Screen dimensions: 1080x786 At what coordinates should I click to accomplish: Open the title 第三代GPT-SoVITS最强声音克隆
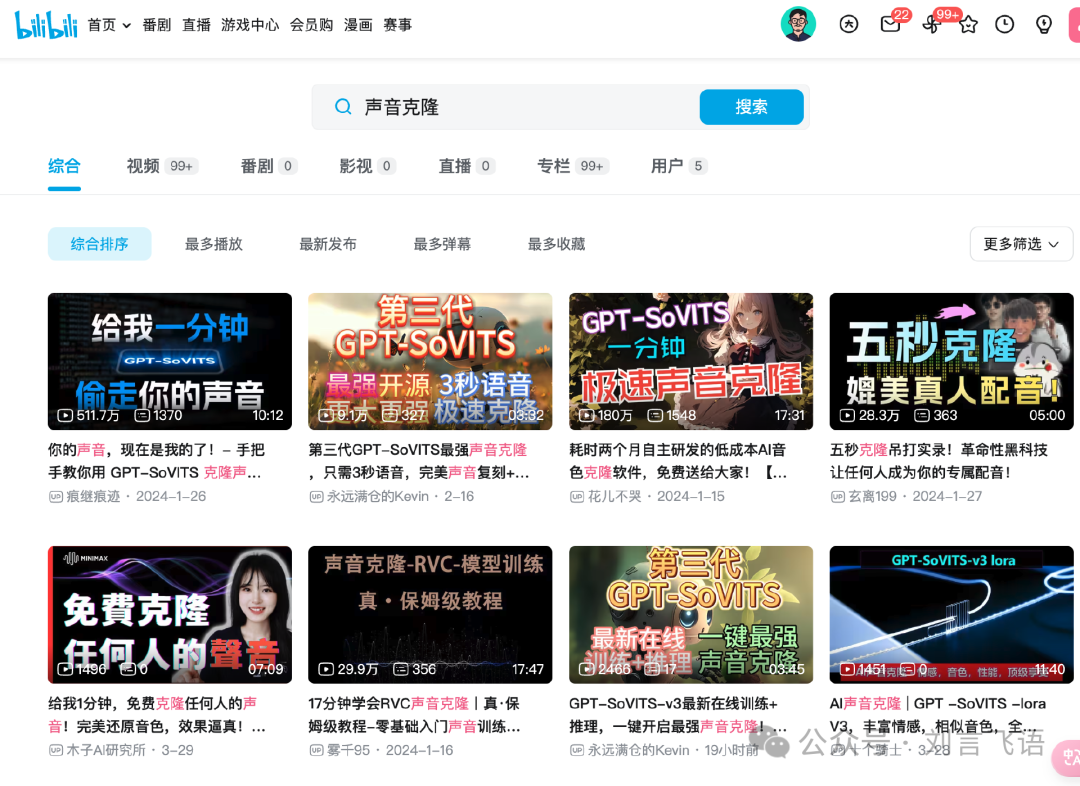pos(419,461)
